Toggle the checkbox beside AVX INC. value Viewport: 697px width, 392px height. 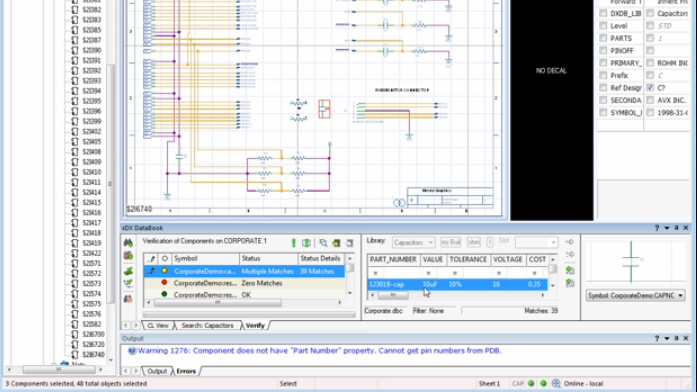pyautogui.click(x=650, y=100)
